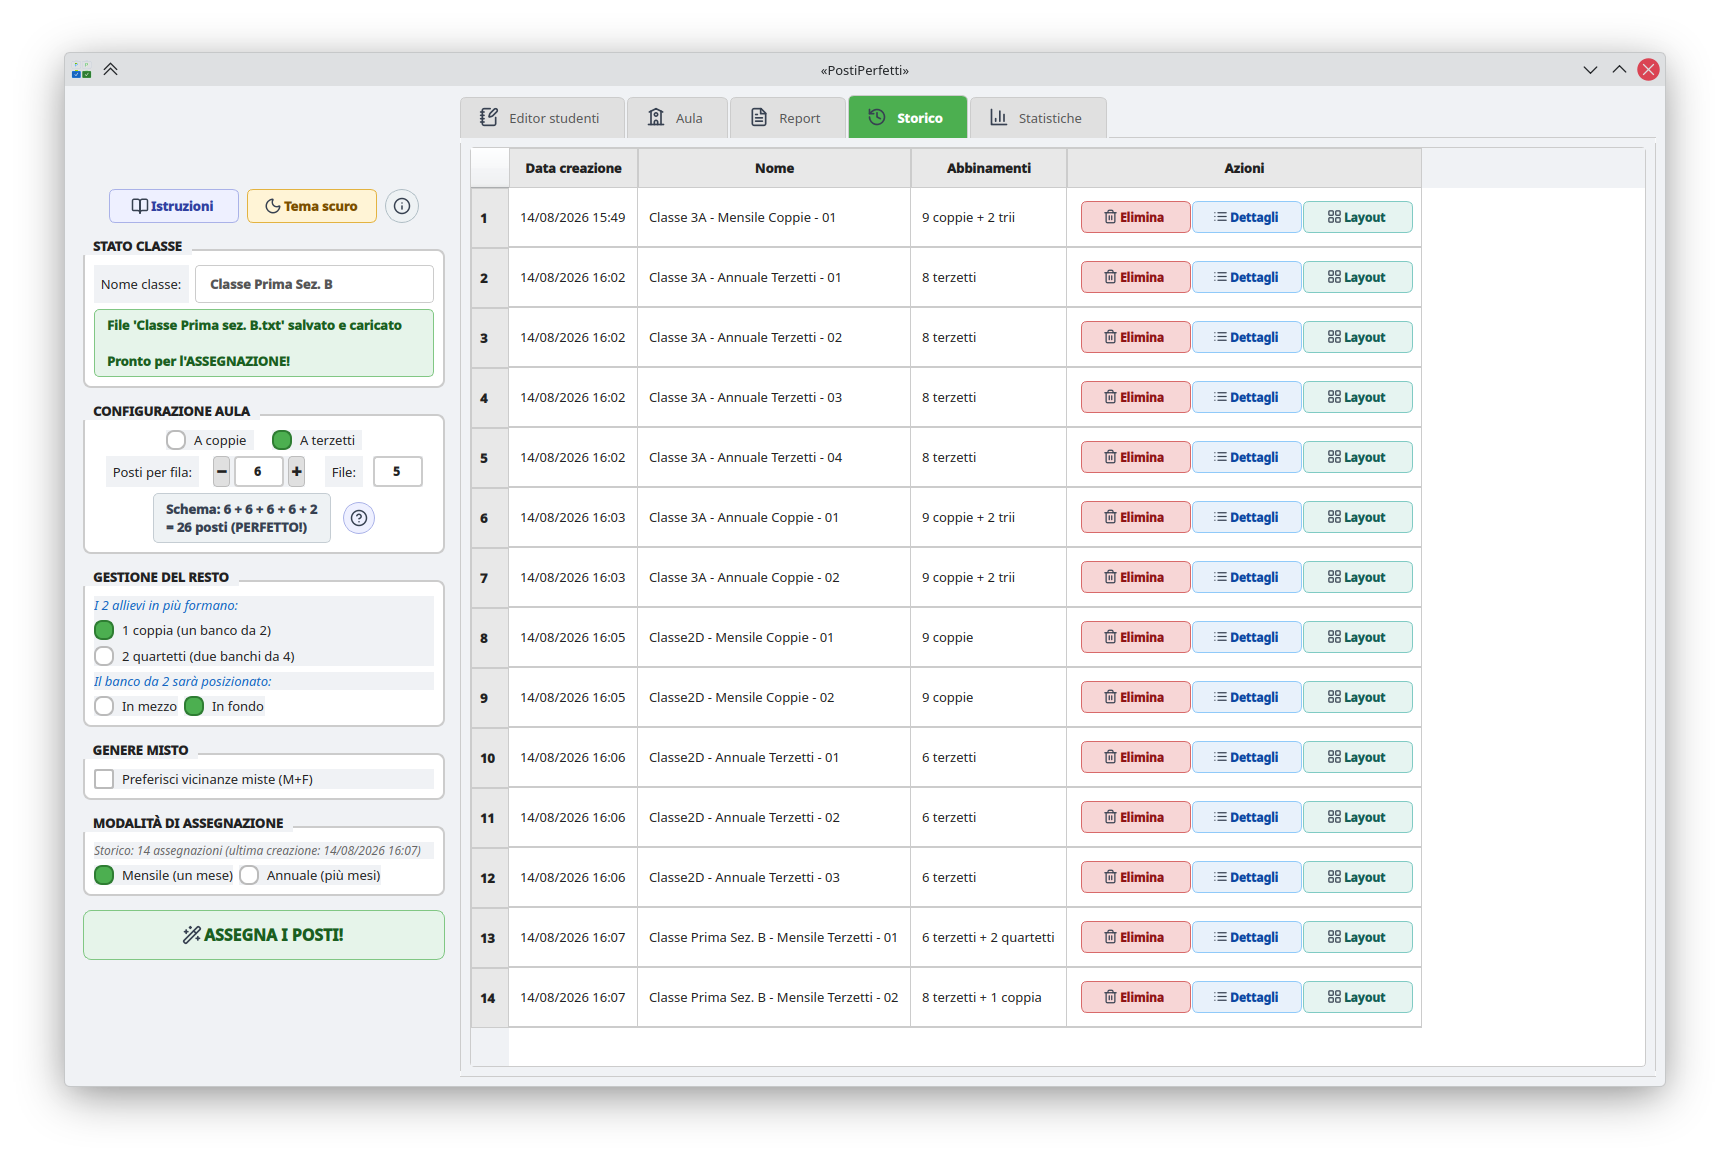The width and height of the screenshot is (1730, 1163).
Task: Click the 'Nome' column header
Action: click(x=774, y=168)
